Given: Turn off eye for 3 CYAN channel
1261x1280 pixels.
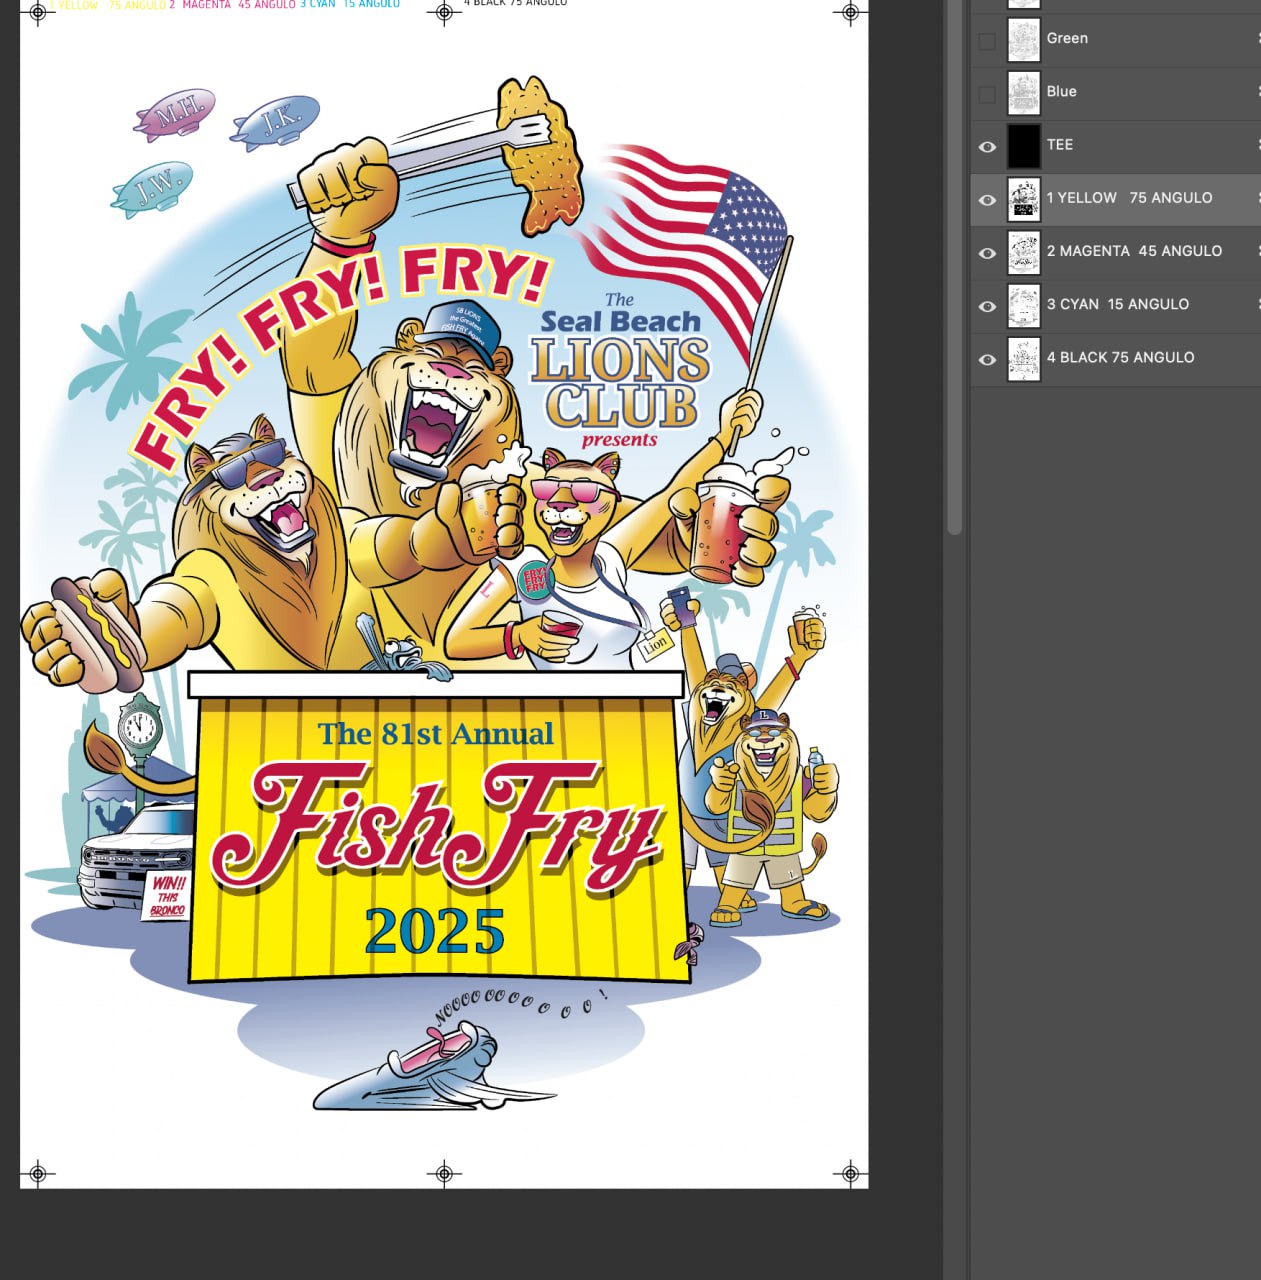Looking at the screenshot, I should pos(987,306).
